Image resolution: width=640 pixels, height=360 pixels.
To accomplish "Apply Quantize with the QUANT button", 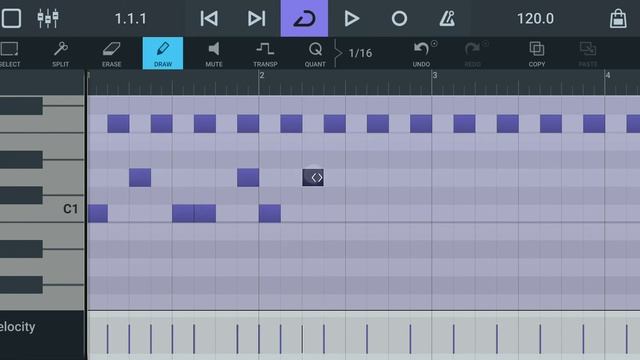I will pos(315,54).
